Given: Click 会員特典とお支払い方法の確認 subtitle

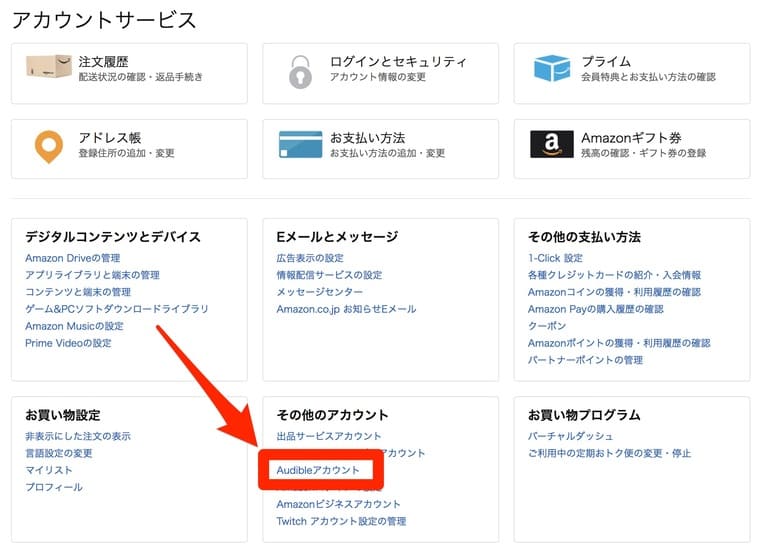Looking at the screenshot, I should (649, 77).
